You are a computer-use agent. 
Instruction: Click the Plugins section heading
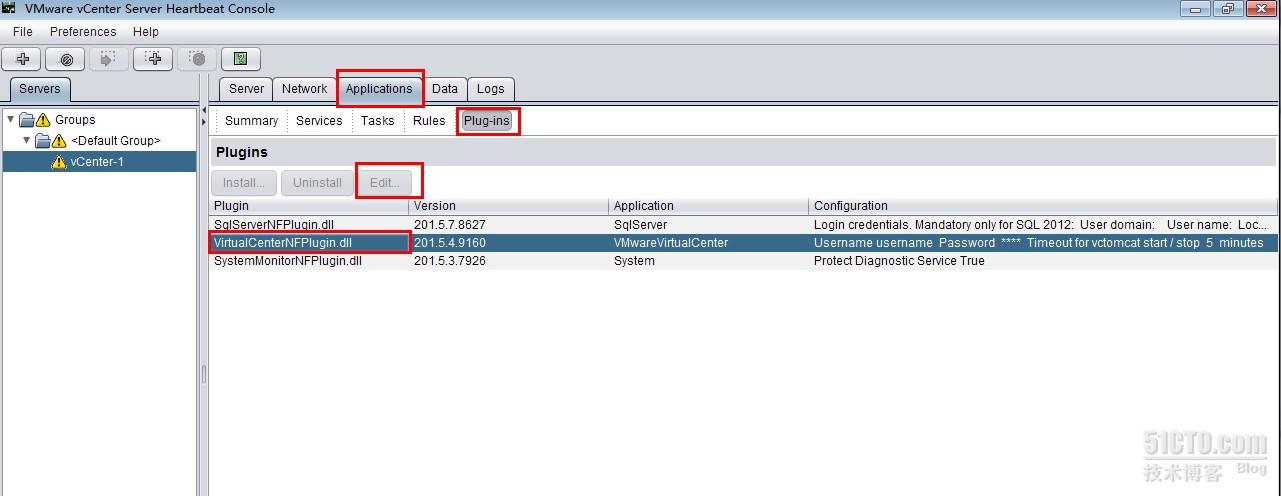coord(242,153)
